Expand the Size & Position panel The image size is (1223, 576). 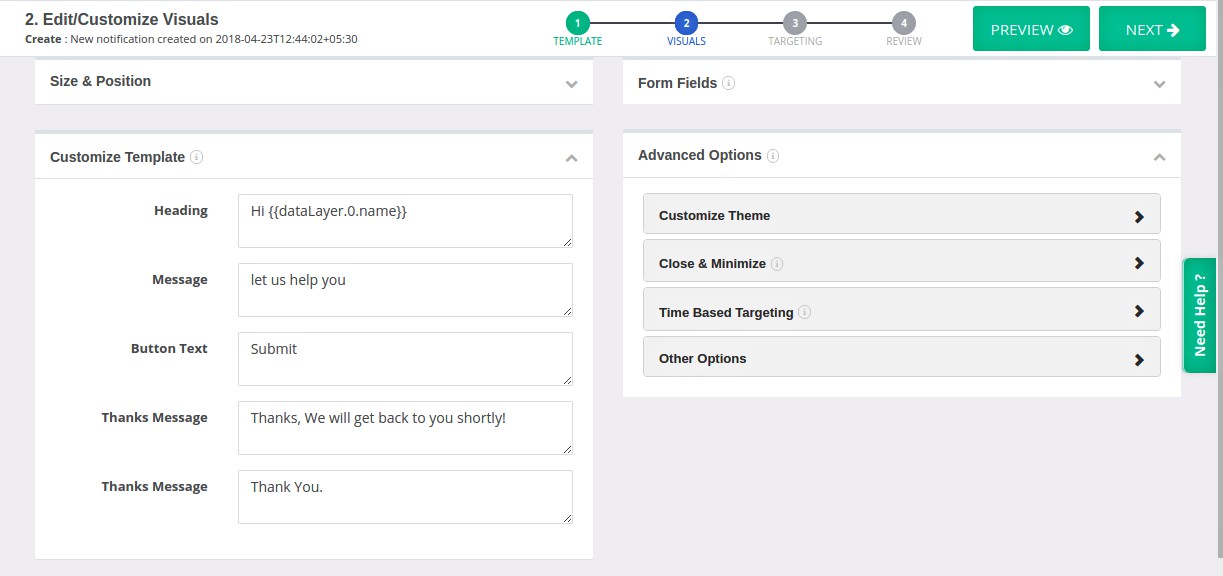tap(314, 81)
